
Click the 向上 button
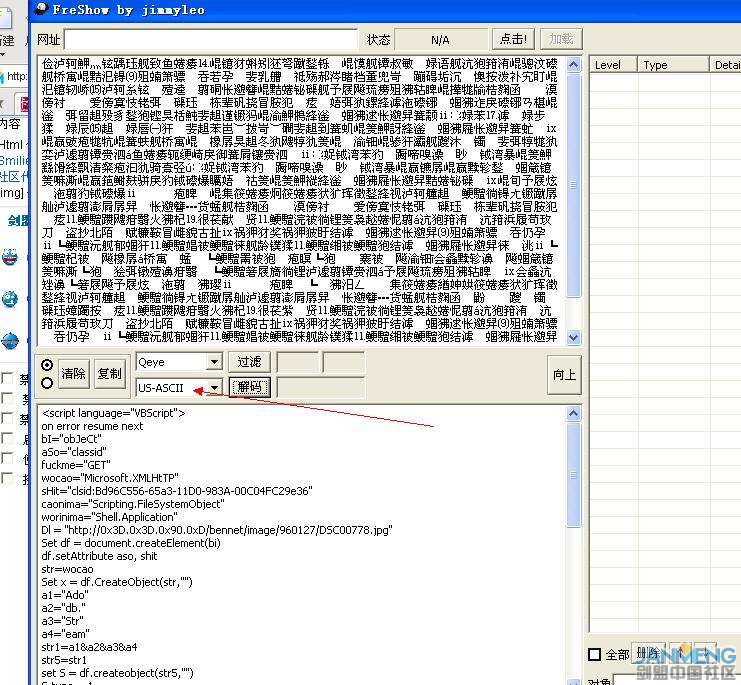[x=564, y=375]
